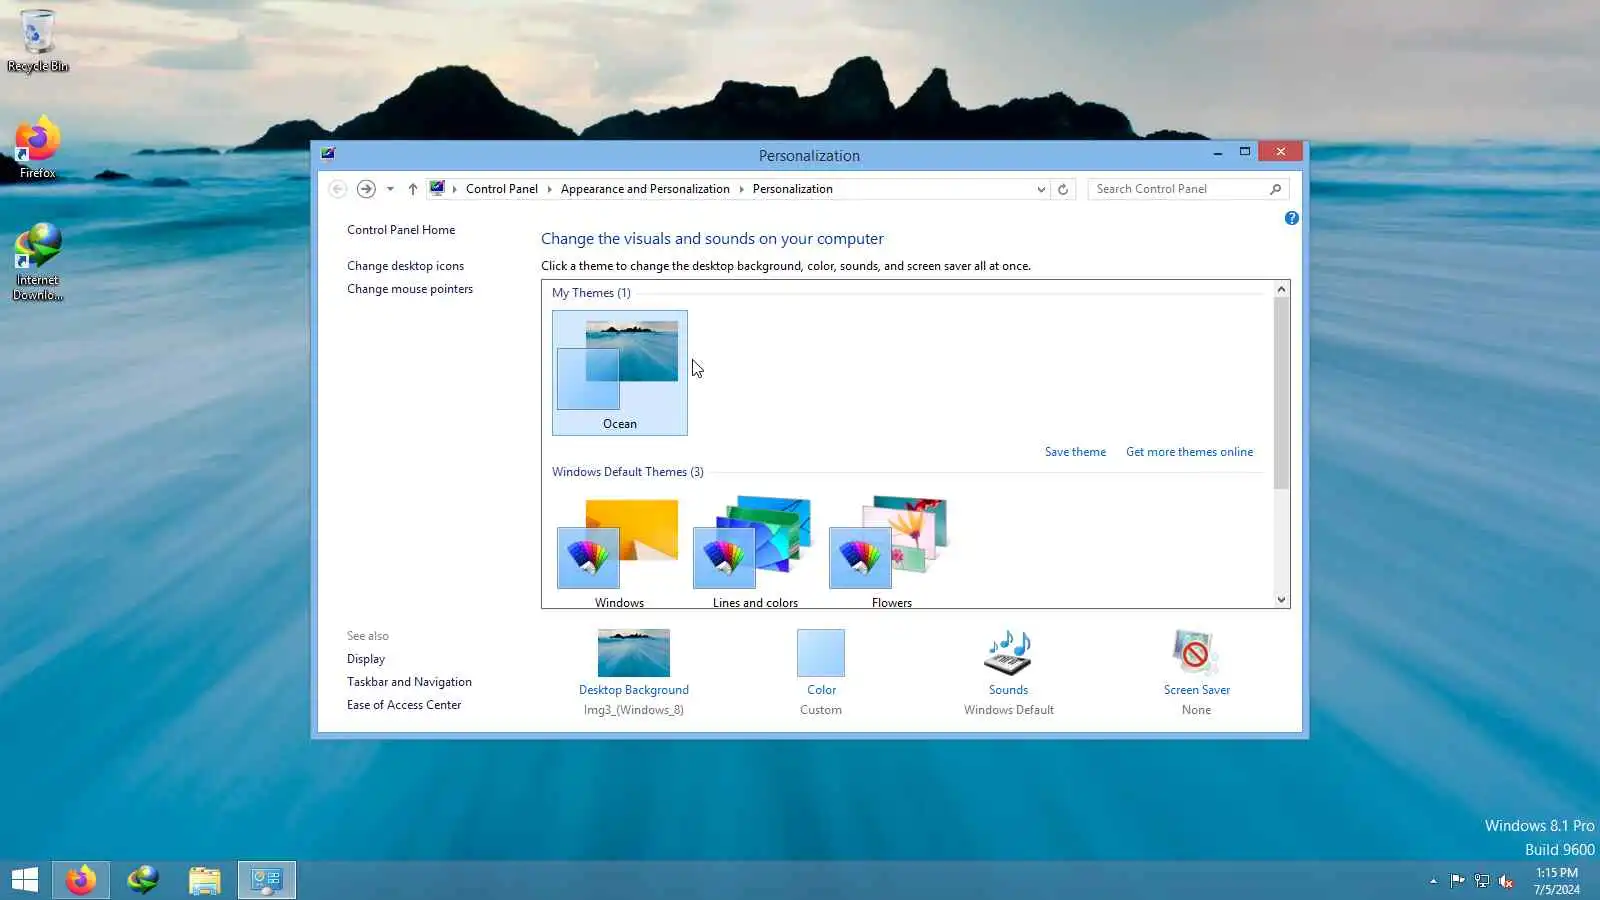Viewport: 1600px width, 900px height.
Task: Open Help with the question mark icon
Action: tap(1292, 218)
